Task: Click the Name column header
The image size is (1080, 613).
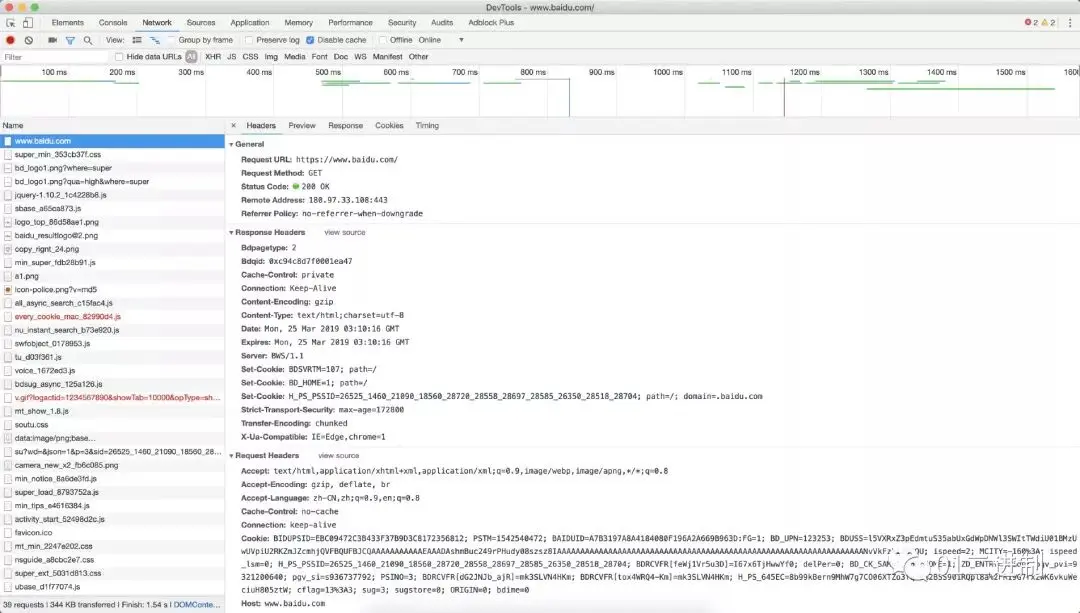Action: [112, 125]
